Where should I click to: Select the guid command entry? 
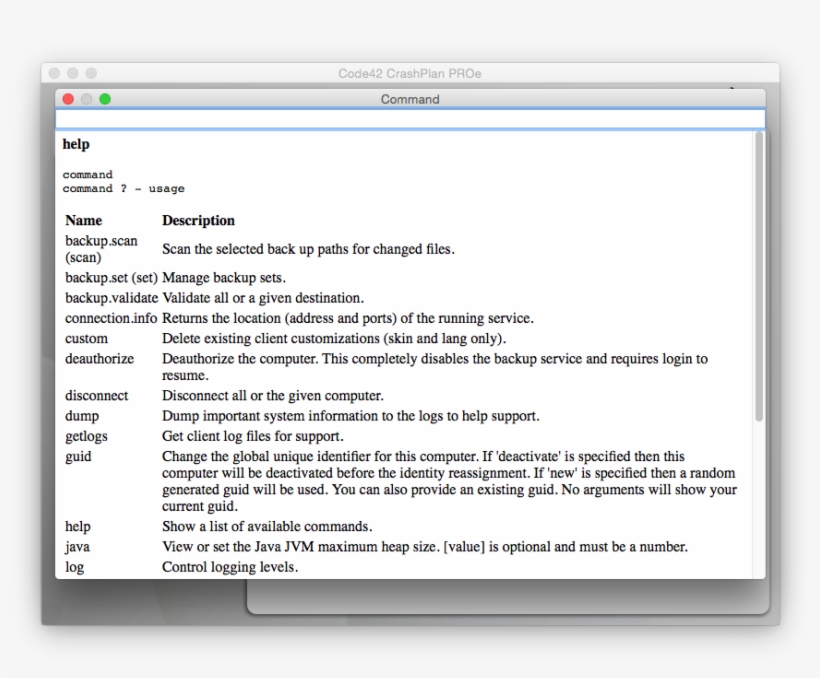pos(76,456)
